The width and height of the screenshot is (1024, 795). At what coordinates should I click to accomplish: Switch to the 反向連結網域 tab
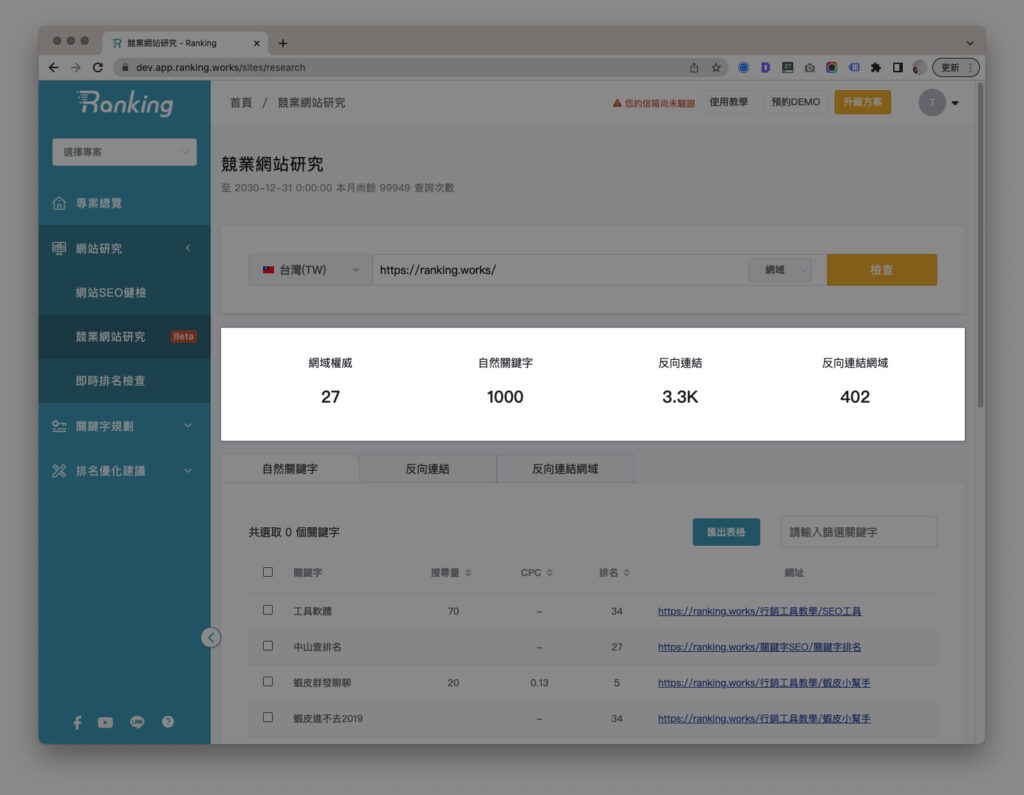tap(565, 469)
